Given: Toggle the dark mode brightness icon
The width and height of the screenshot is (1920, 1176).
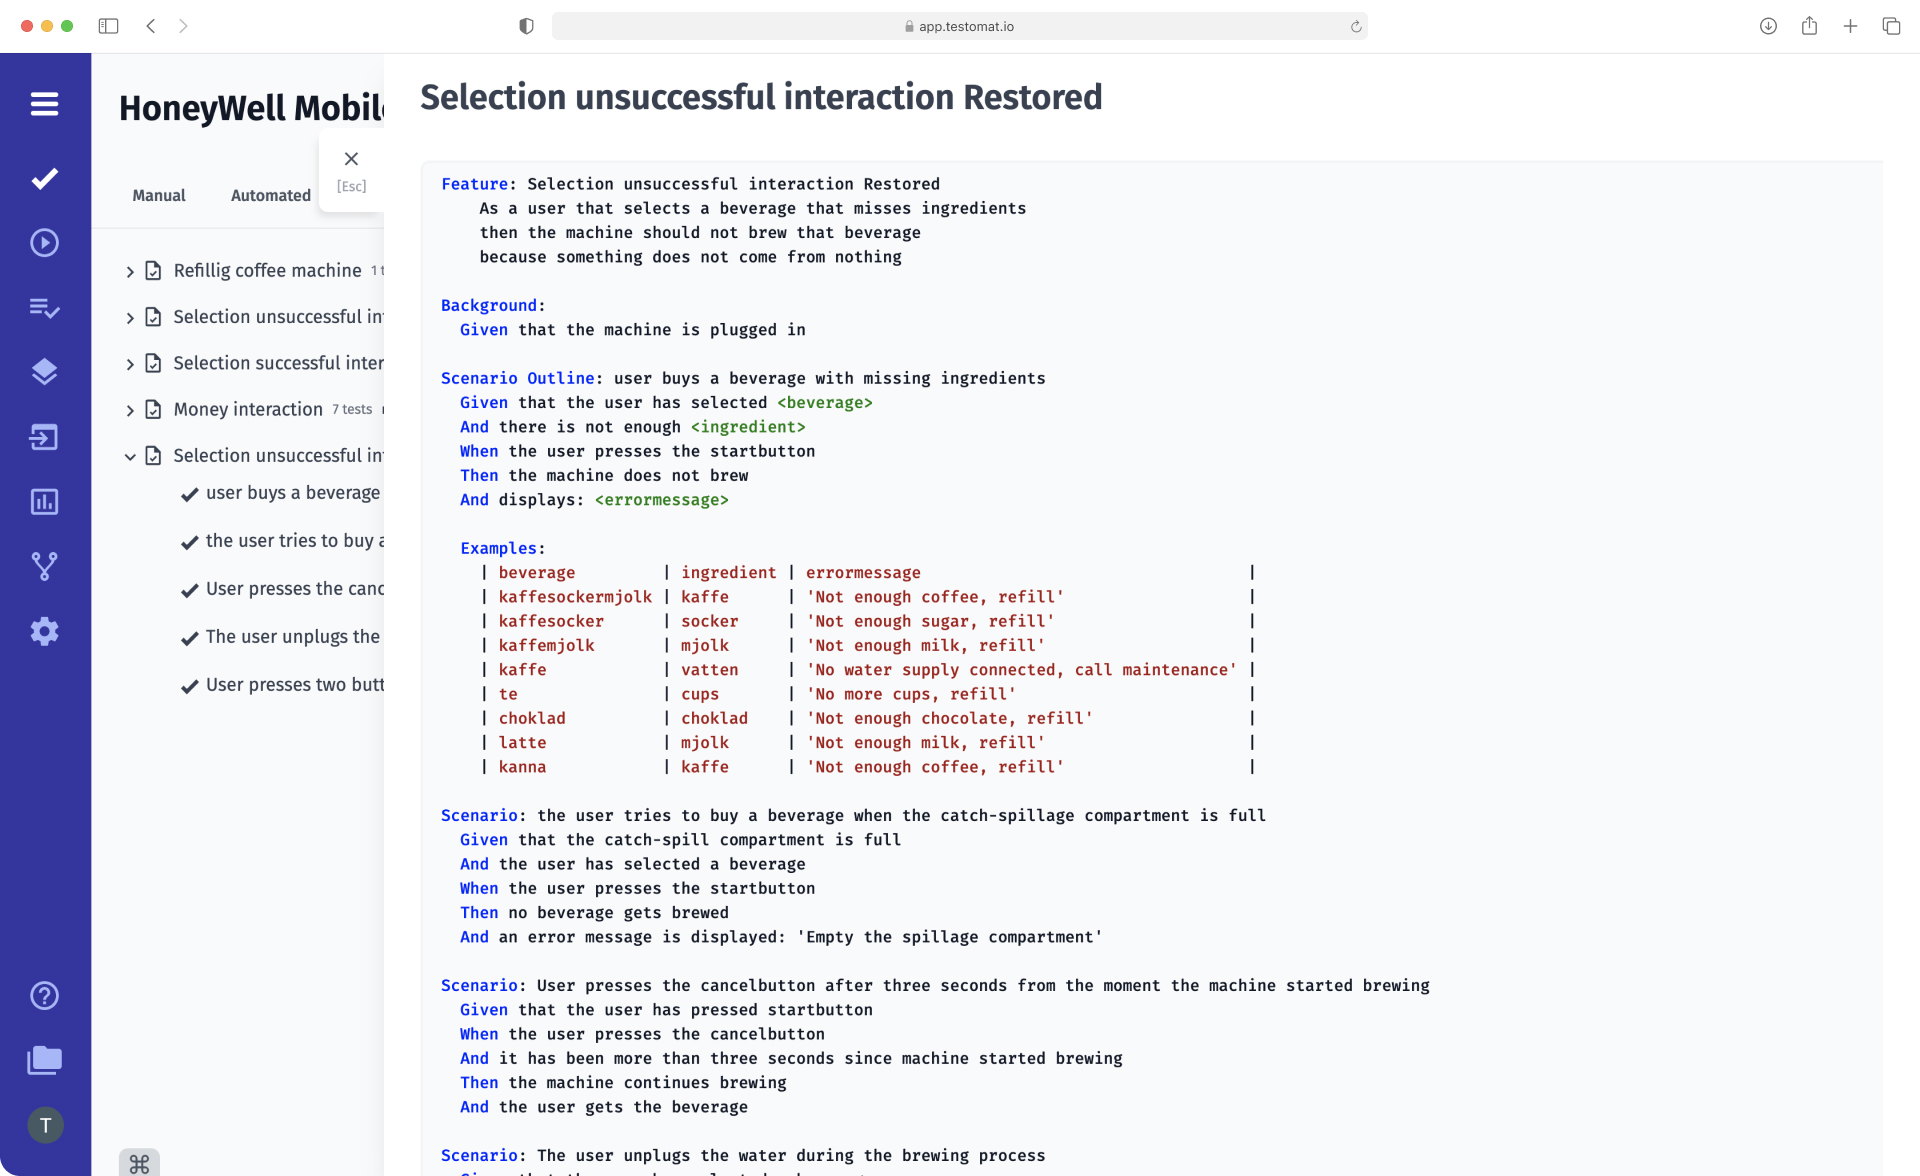Looking at the screenshot, I should [525, 25].
